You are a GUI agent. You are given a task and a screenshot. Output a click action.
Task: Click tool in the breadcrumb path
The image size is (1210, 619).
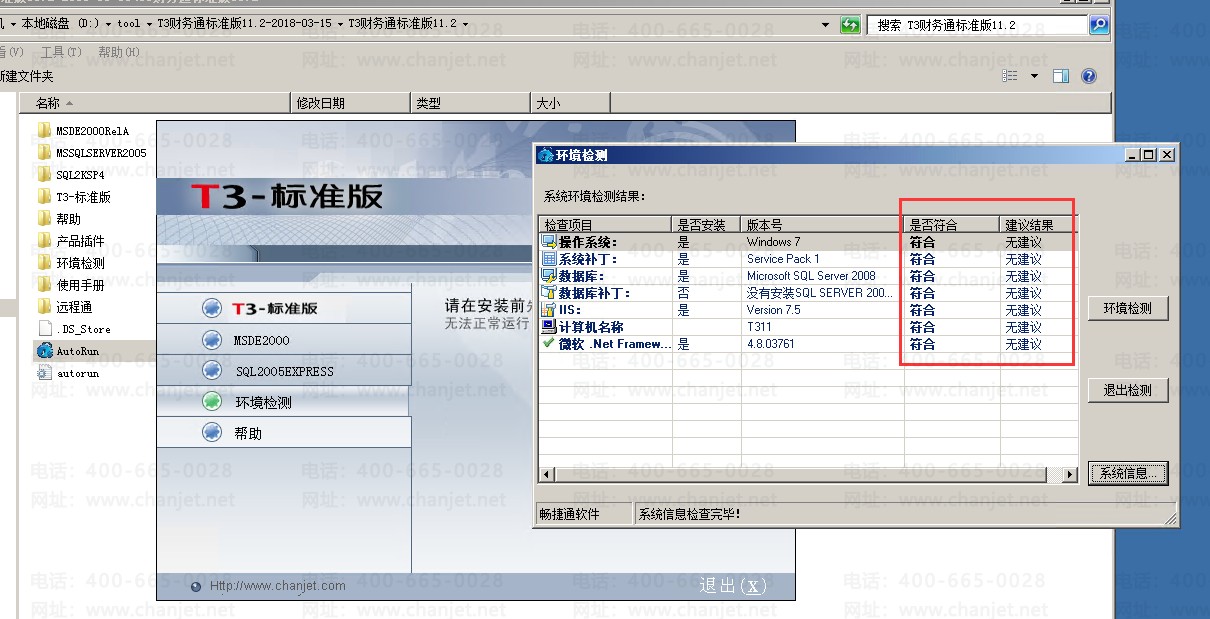[x=128, y=24]
